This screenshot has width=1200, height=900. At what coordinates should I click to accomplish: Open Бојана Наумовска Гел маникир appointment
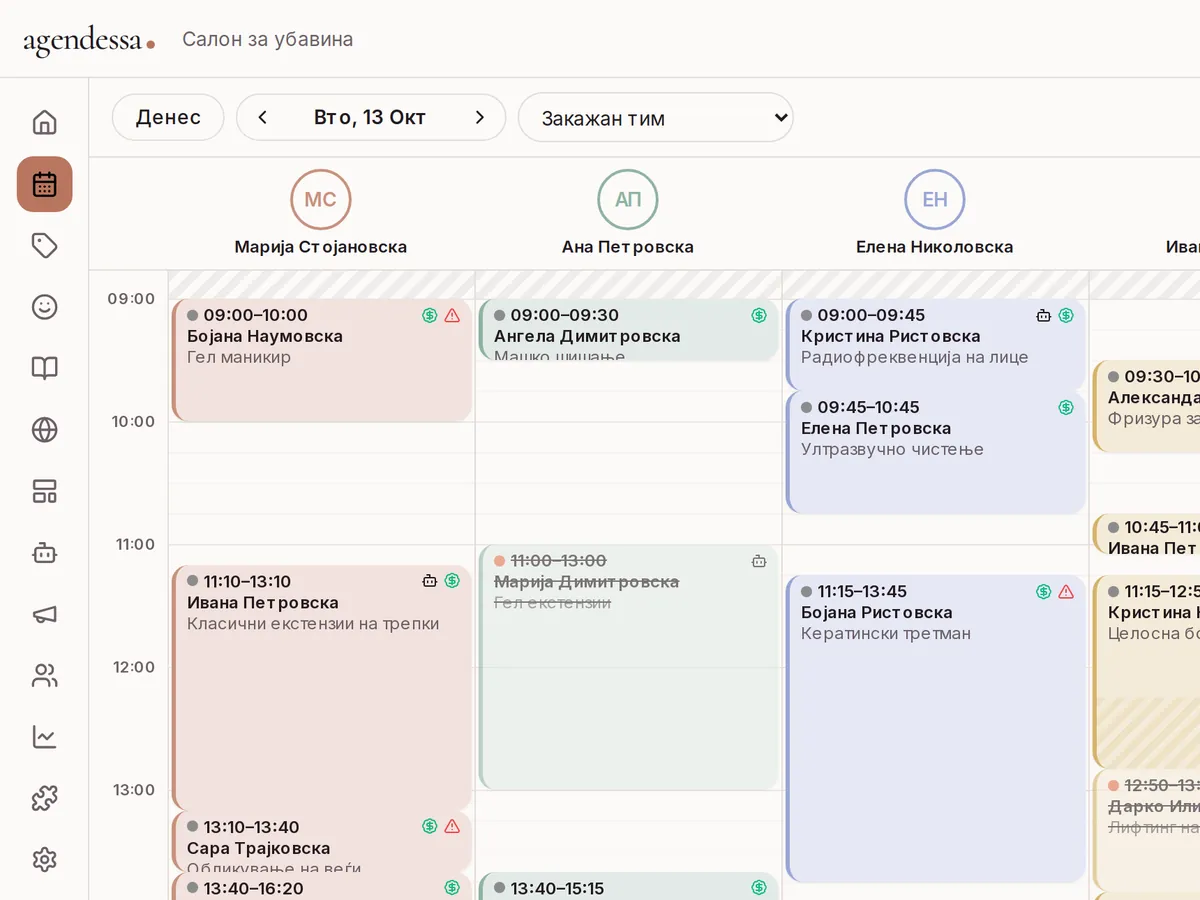point(322,360)
